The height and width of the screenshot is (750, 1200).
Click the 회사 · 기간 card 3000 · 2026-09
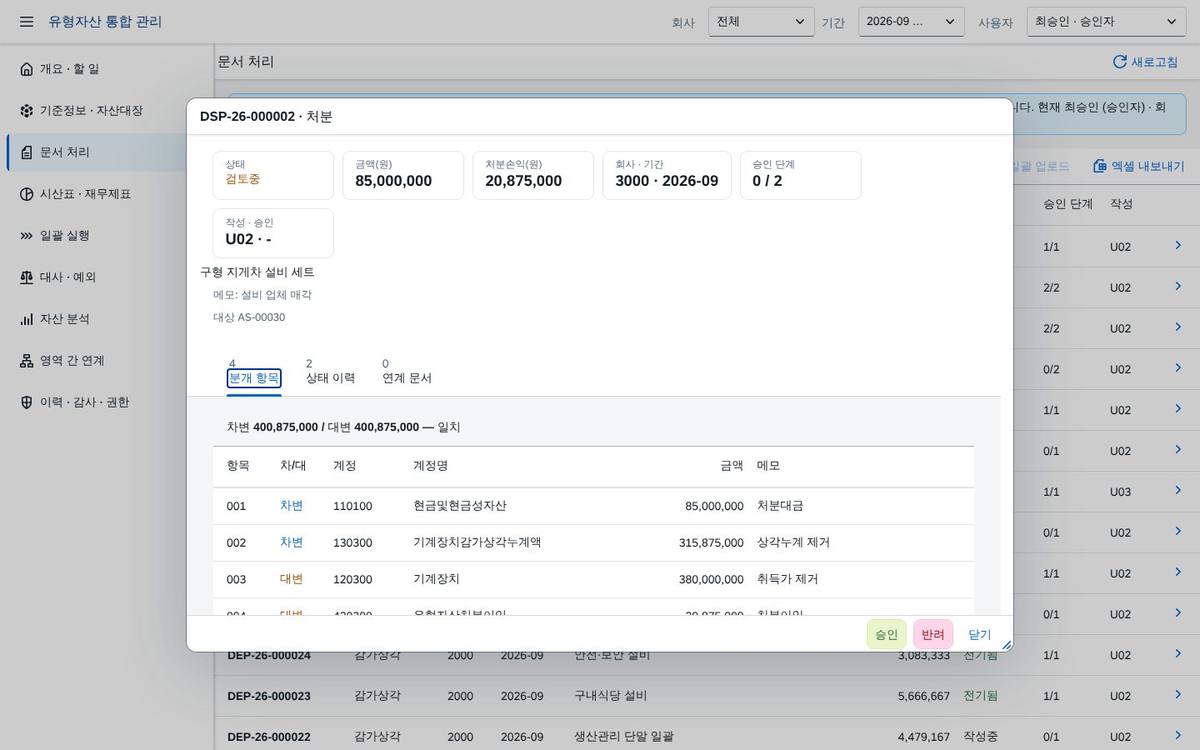pos(667,175)
